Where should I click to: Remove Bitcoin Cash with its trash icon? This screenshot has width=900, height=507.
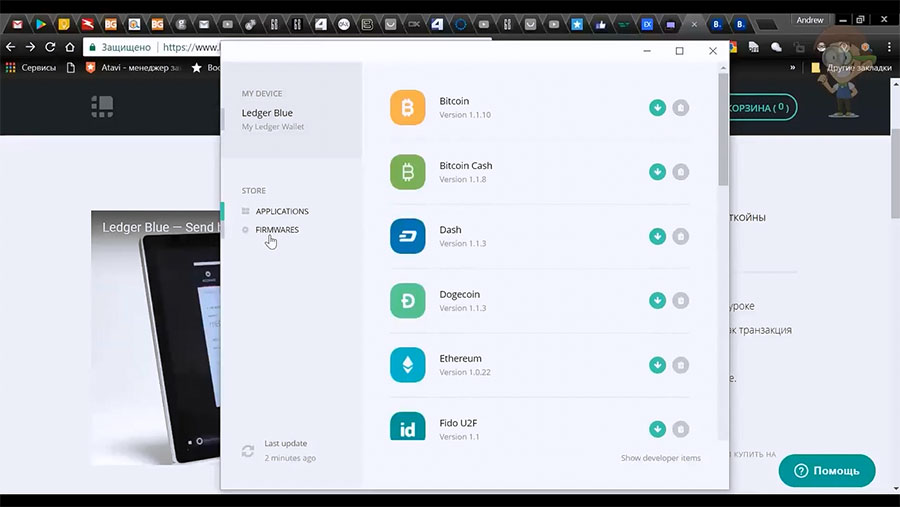coord(681,172)
